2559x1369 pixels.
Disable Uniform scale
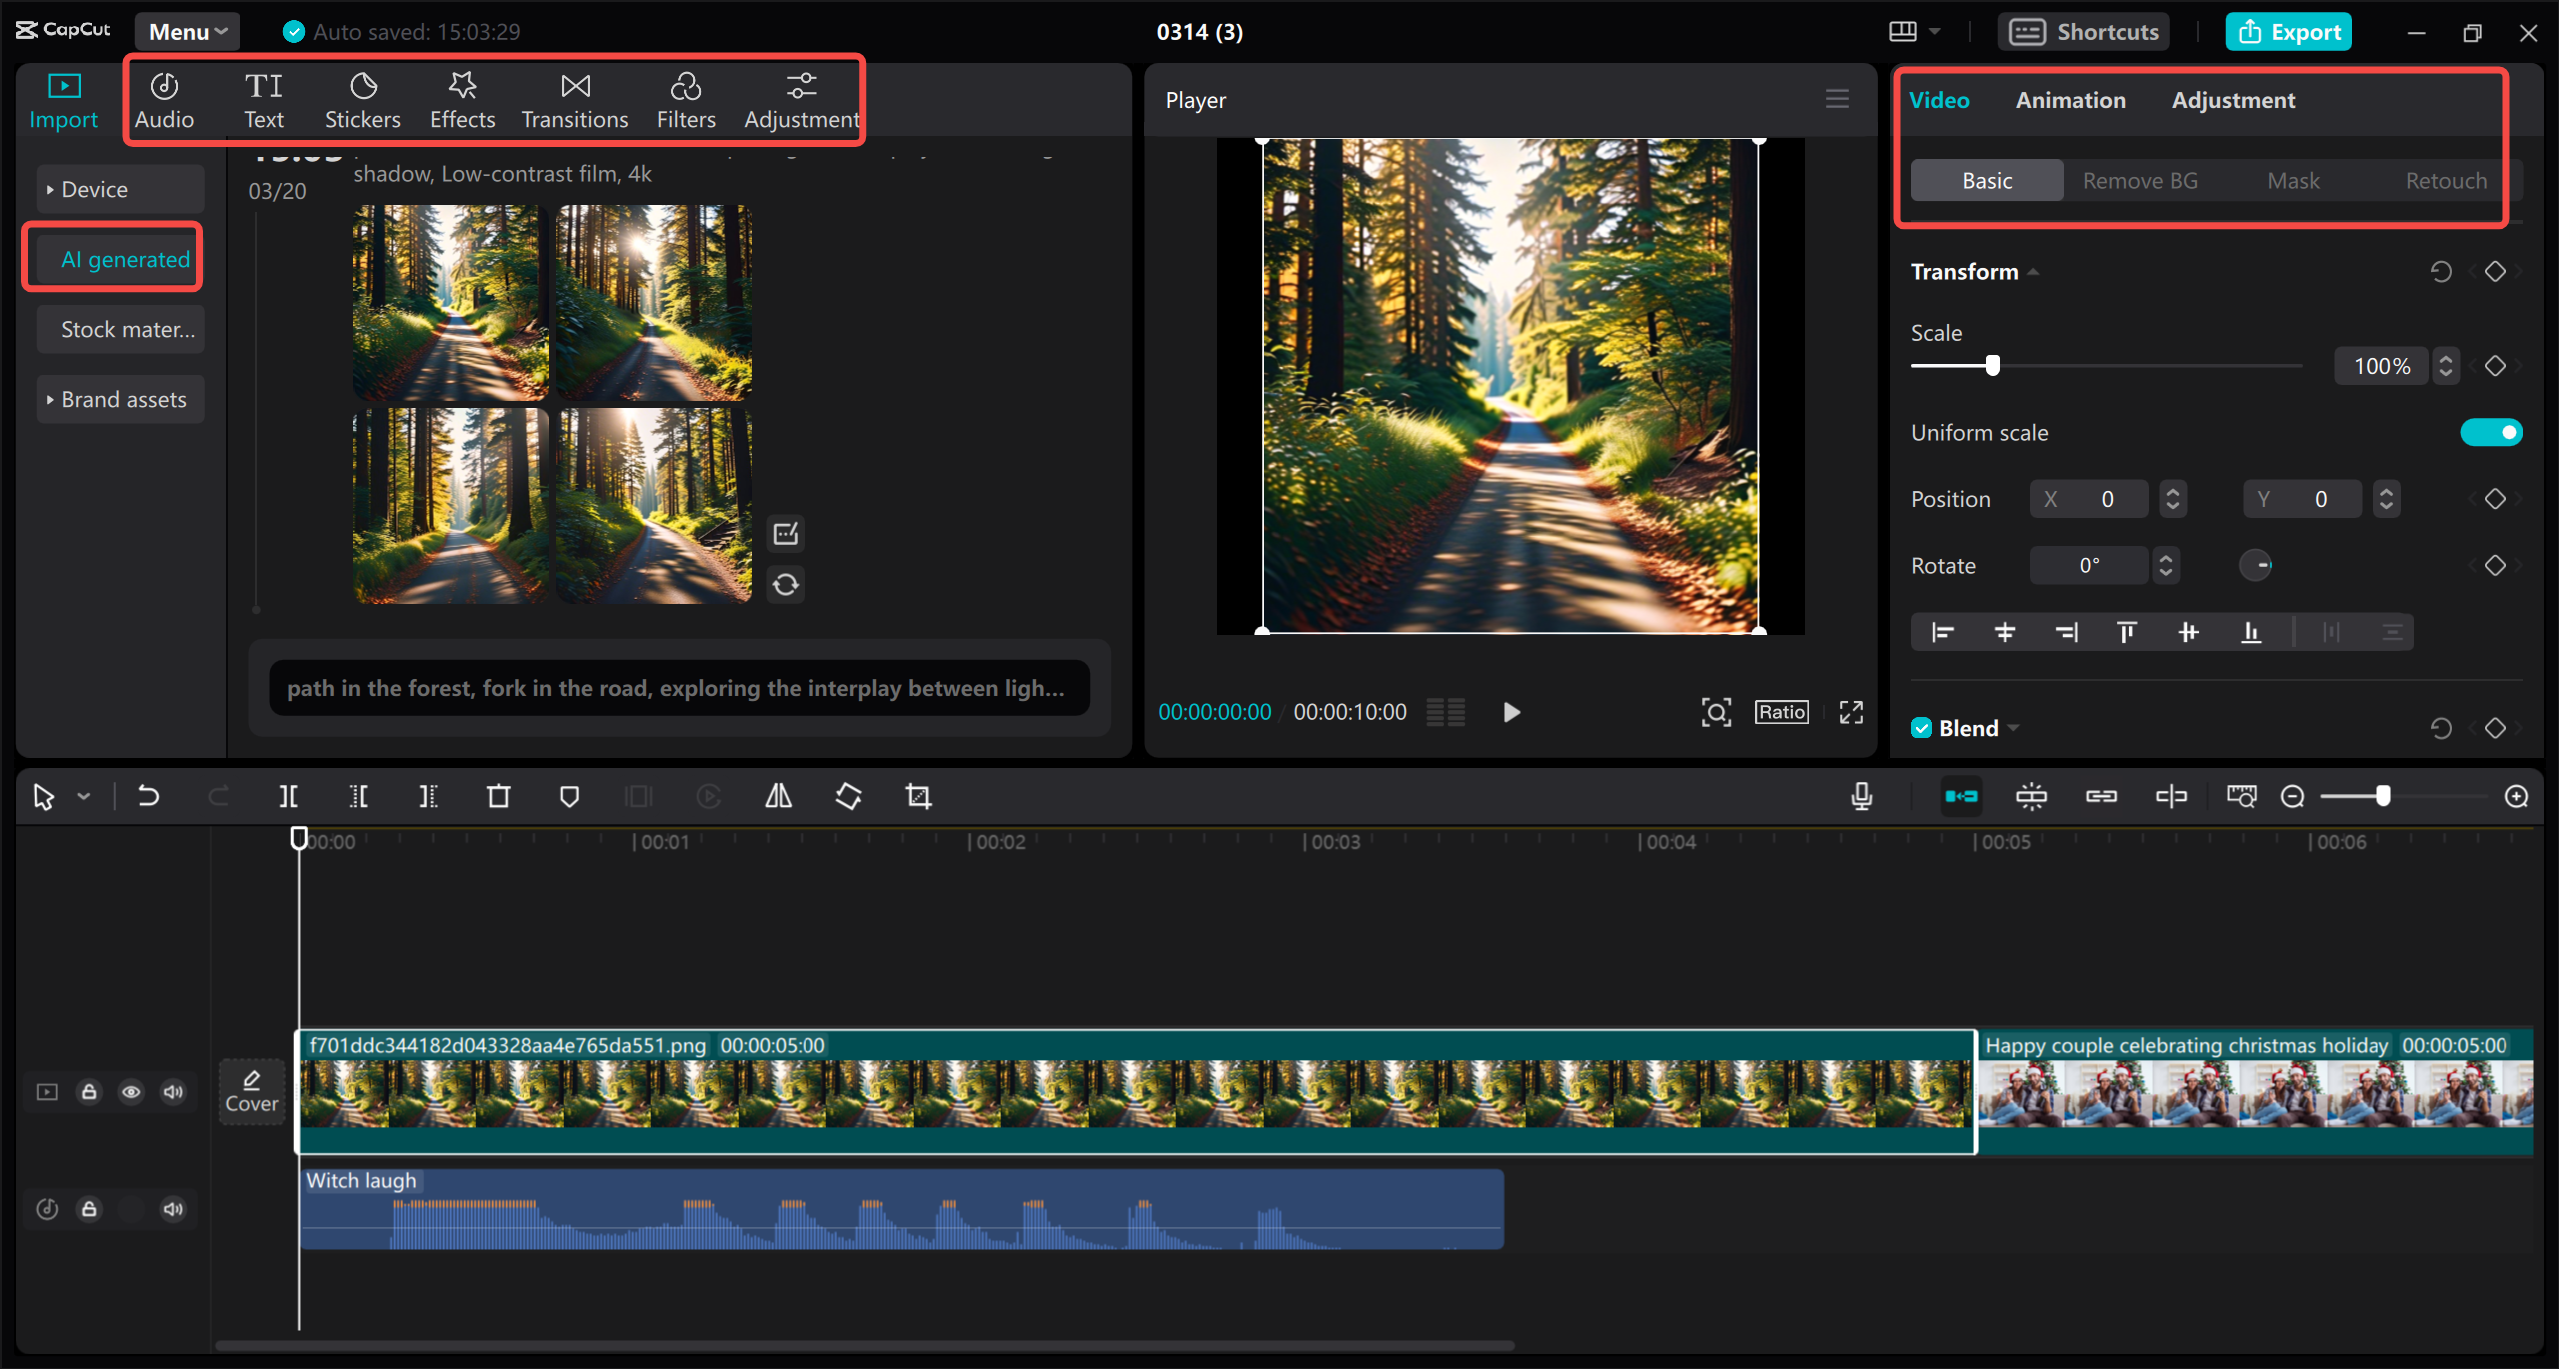pos(2489,432)
